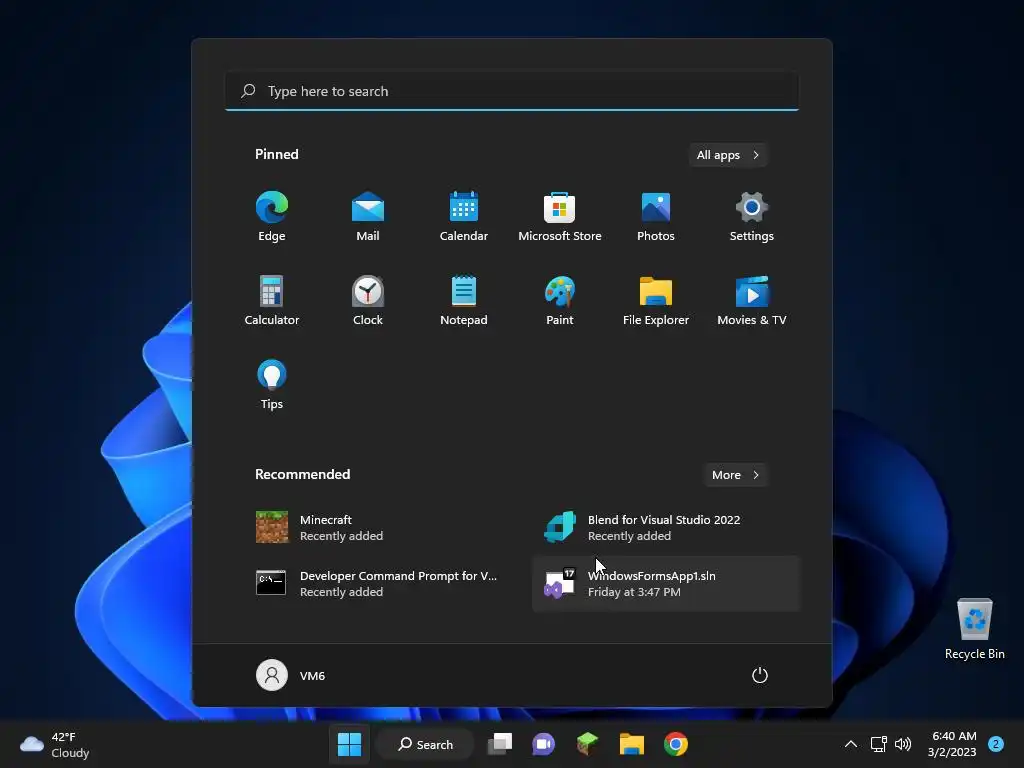Open the Tips app
Image resolution: width=1024 pixels, height=768 pixels.
pyautogui.click(x=272, y=385)
